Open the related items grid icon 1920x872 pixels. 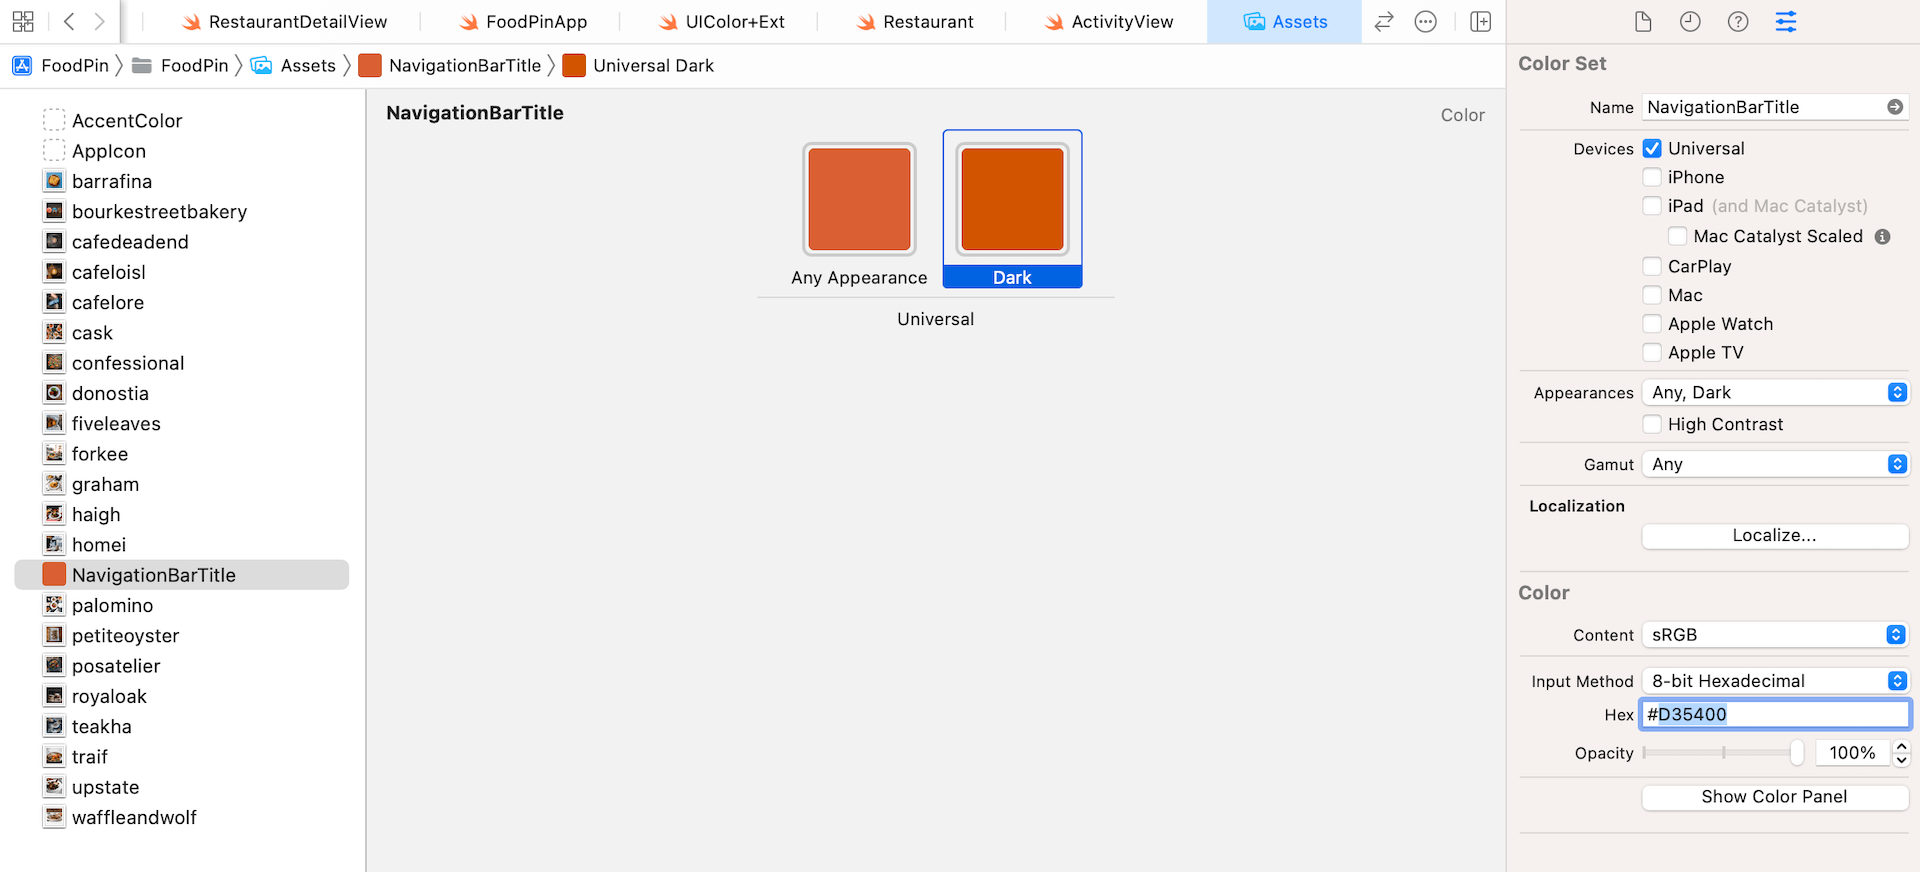tap(23, 21)
